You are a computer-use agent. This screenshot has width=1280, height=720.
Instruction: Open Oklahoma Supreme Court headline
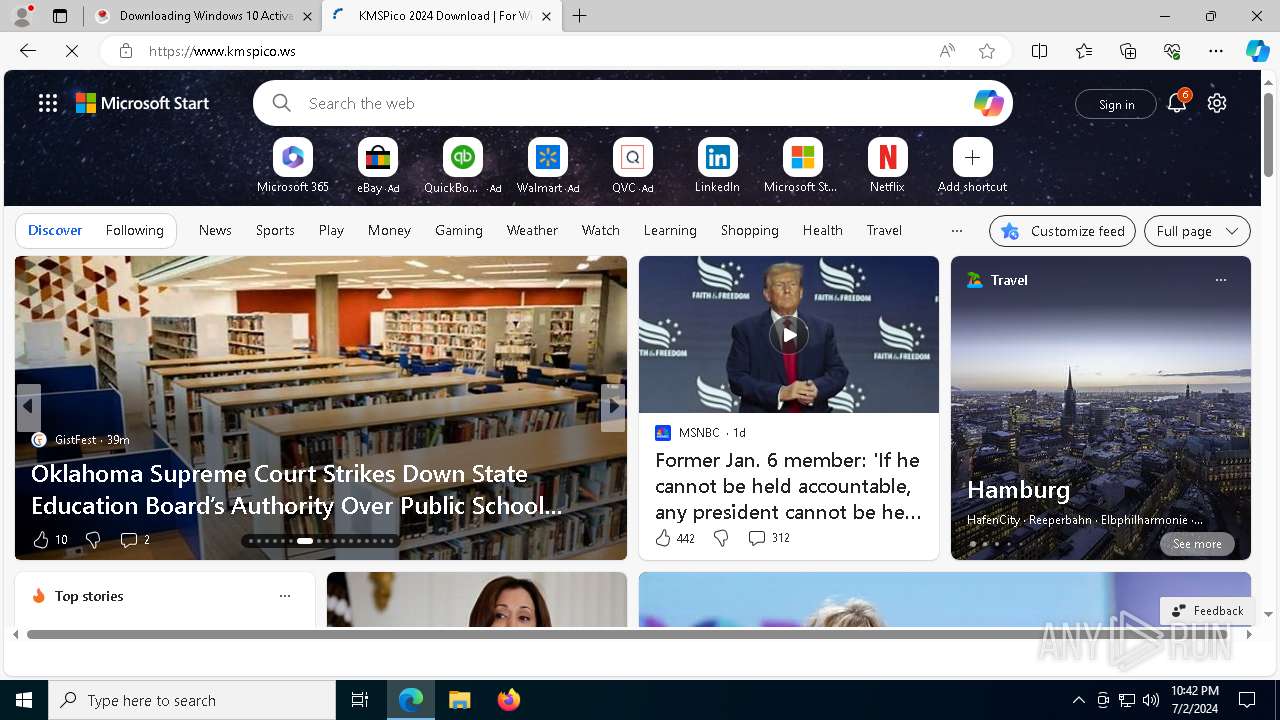(x=297, y=489)
